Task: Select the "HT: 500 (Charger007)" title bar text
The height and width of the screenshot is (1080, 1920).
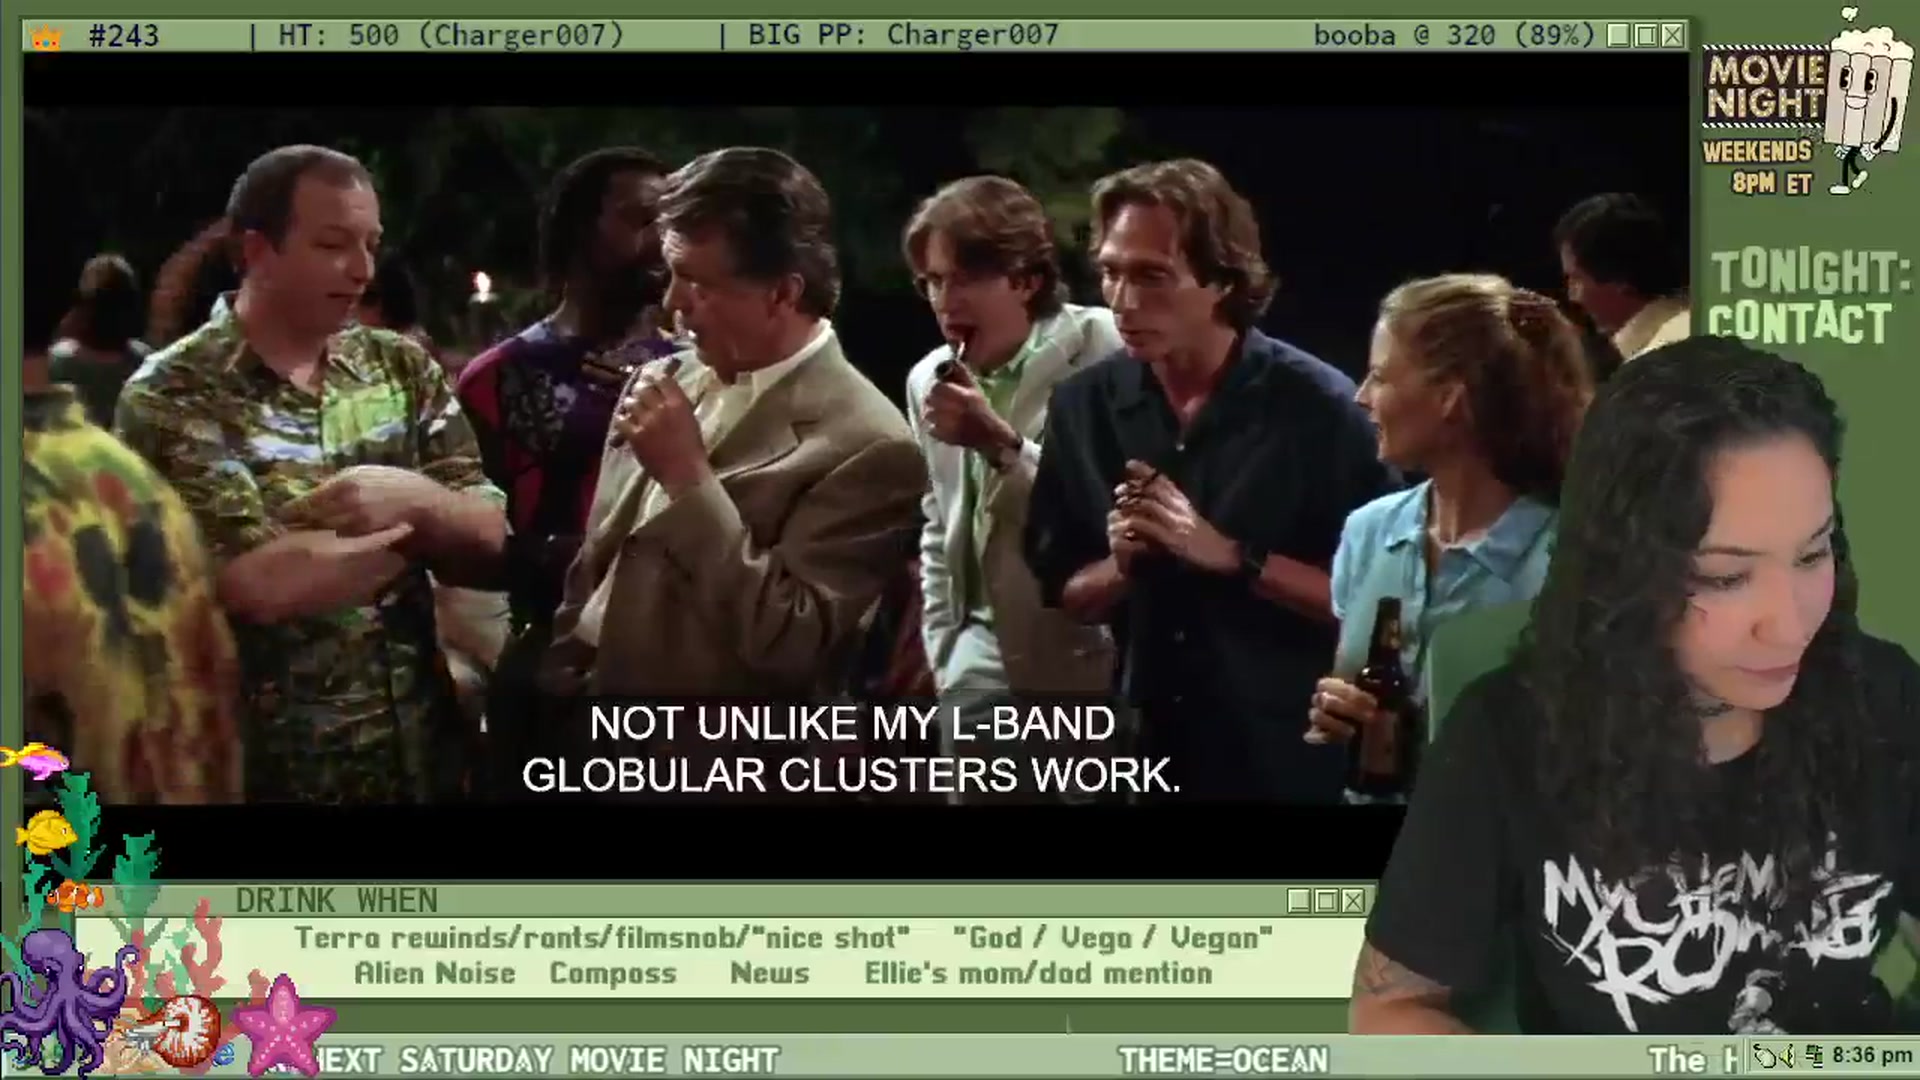Action: pos(451,36)
